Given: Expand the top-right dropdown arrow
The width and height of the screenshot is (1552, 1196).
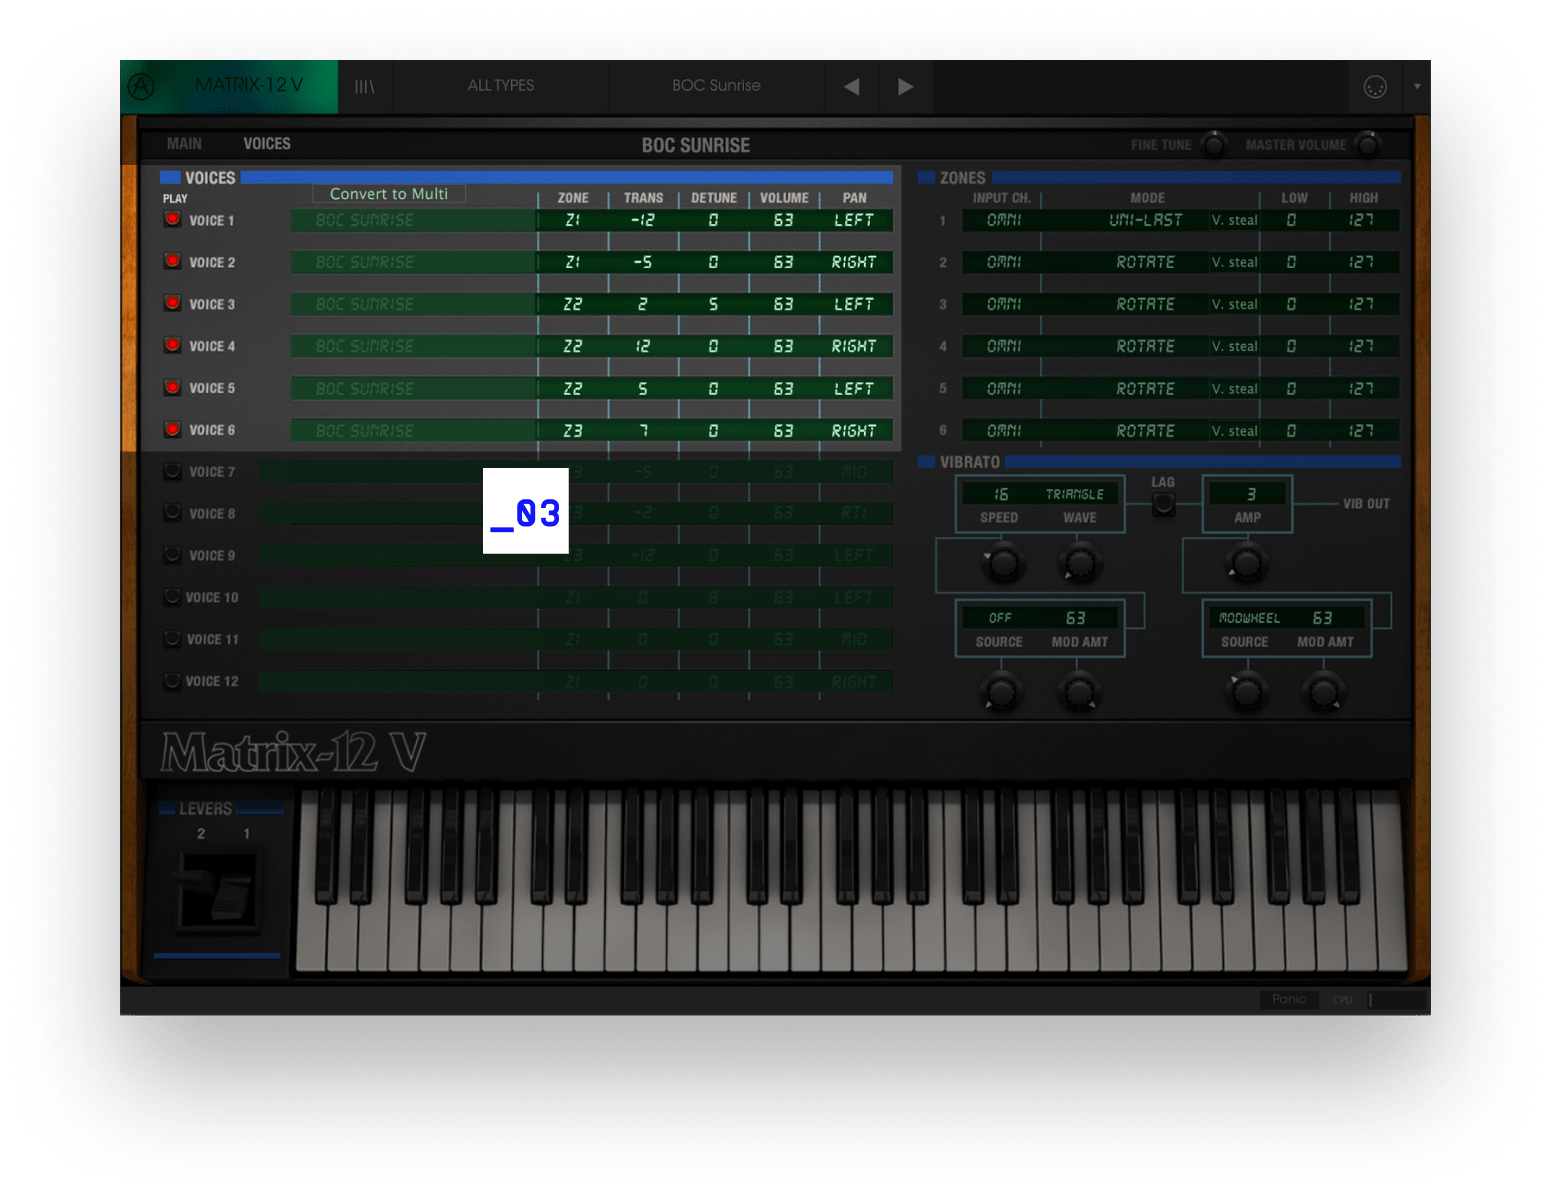Looking at the screenshot, I should point(1416,87).
